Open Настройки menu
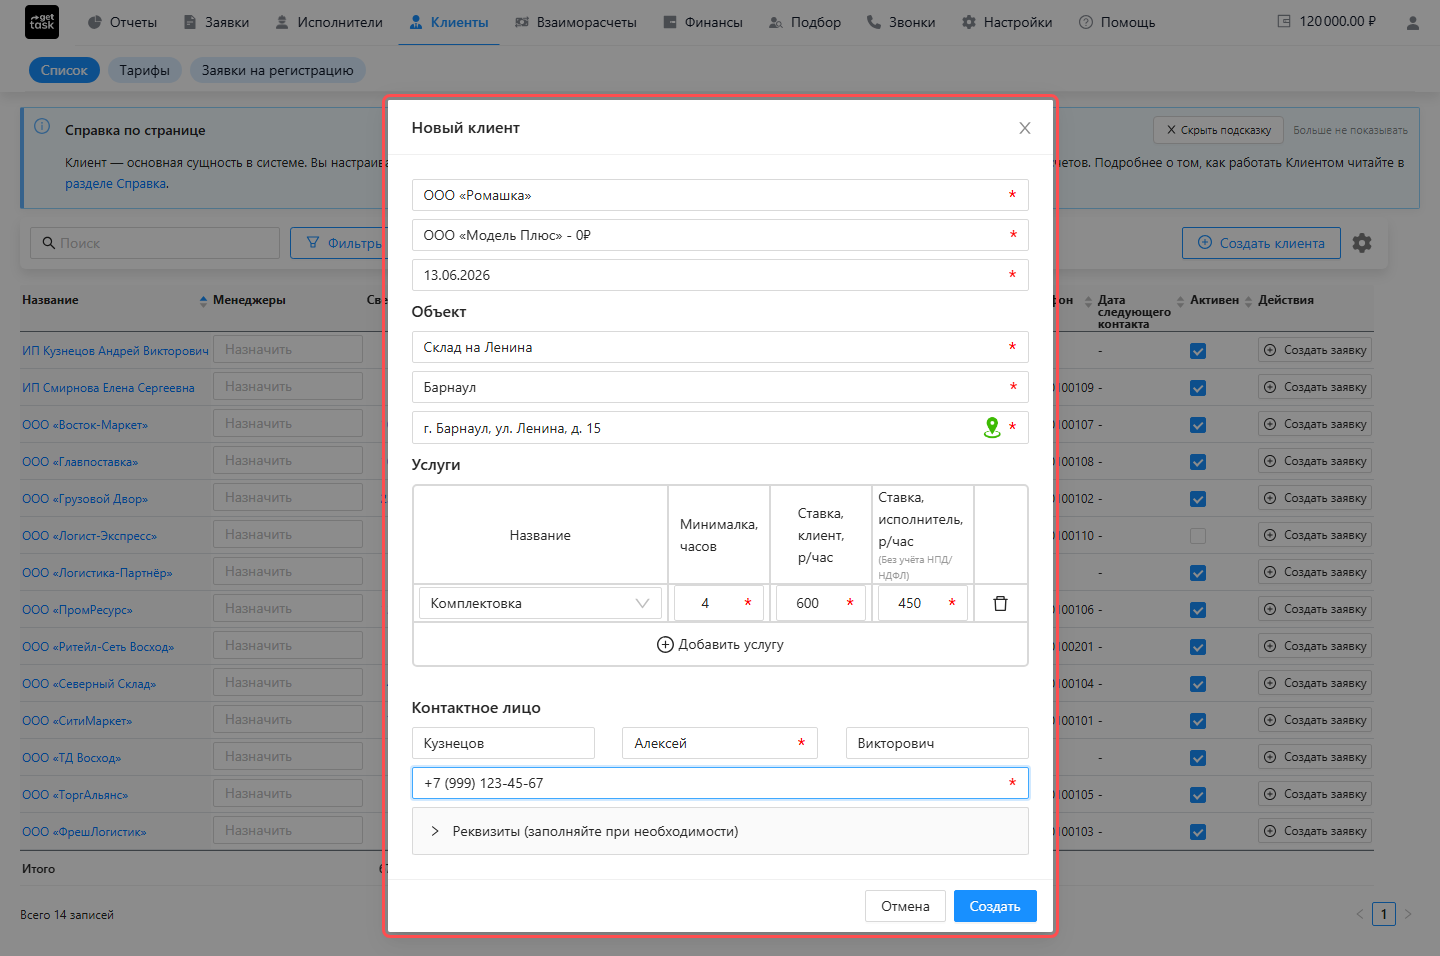This screenshot has height=956, width=1440. 1007,22
